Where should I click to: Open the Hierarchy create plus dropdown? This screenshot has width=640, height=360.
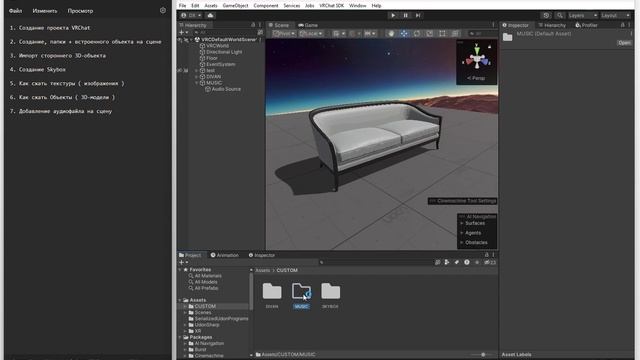[184, 32]
